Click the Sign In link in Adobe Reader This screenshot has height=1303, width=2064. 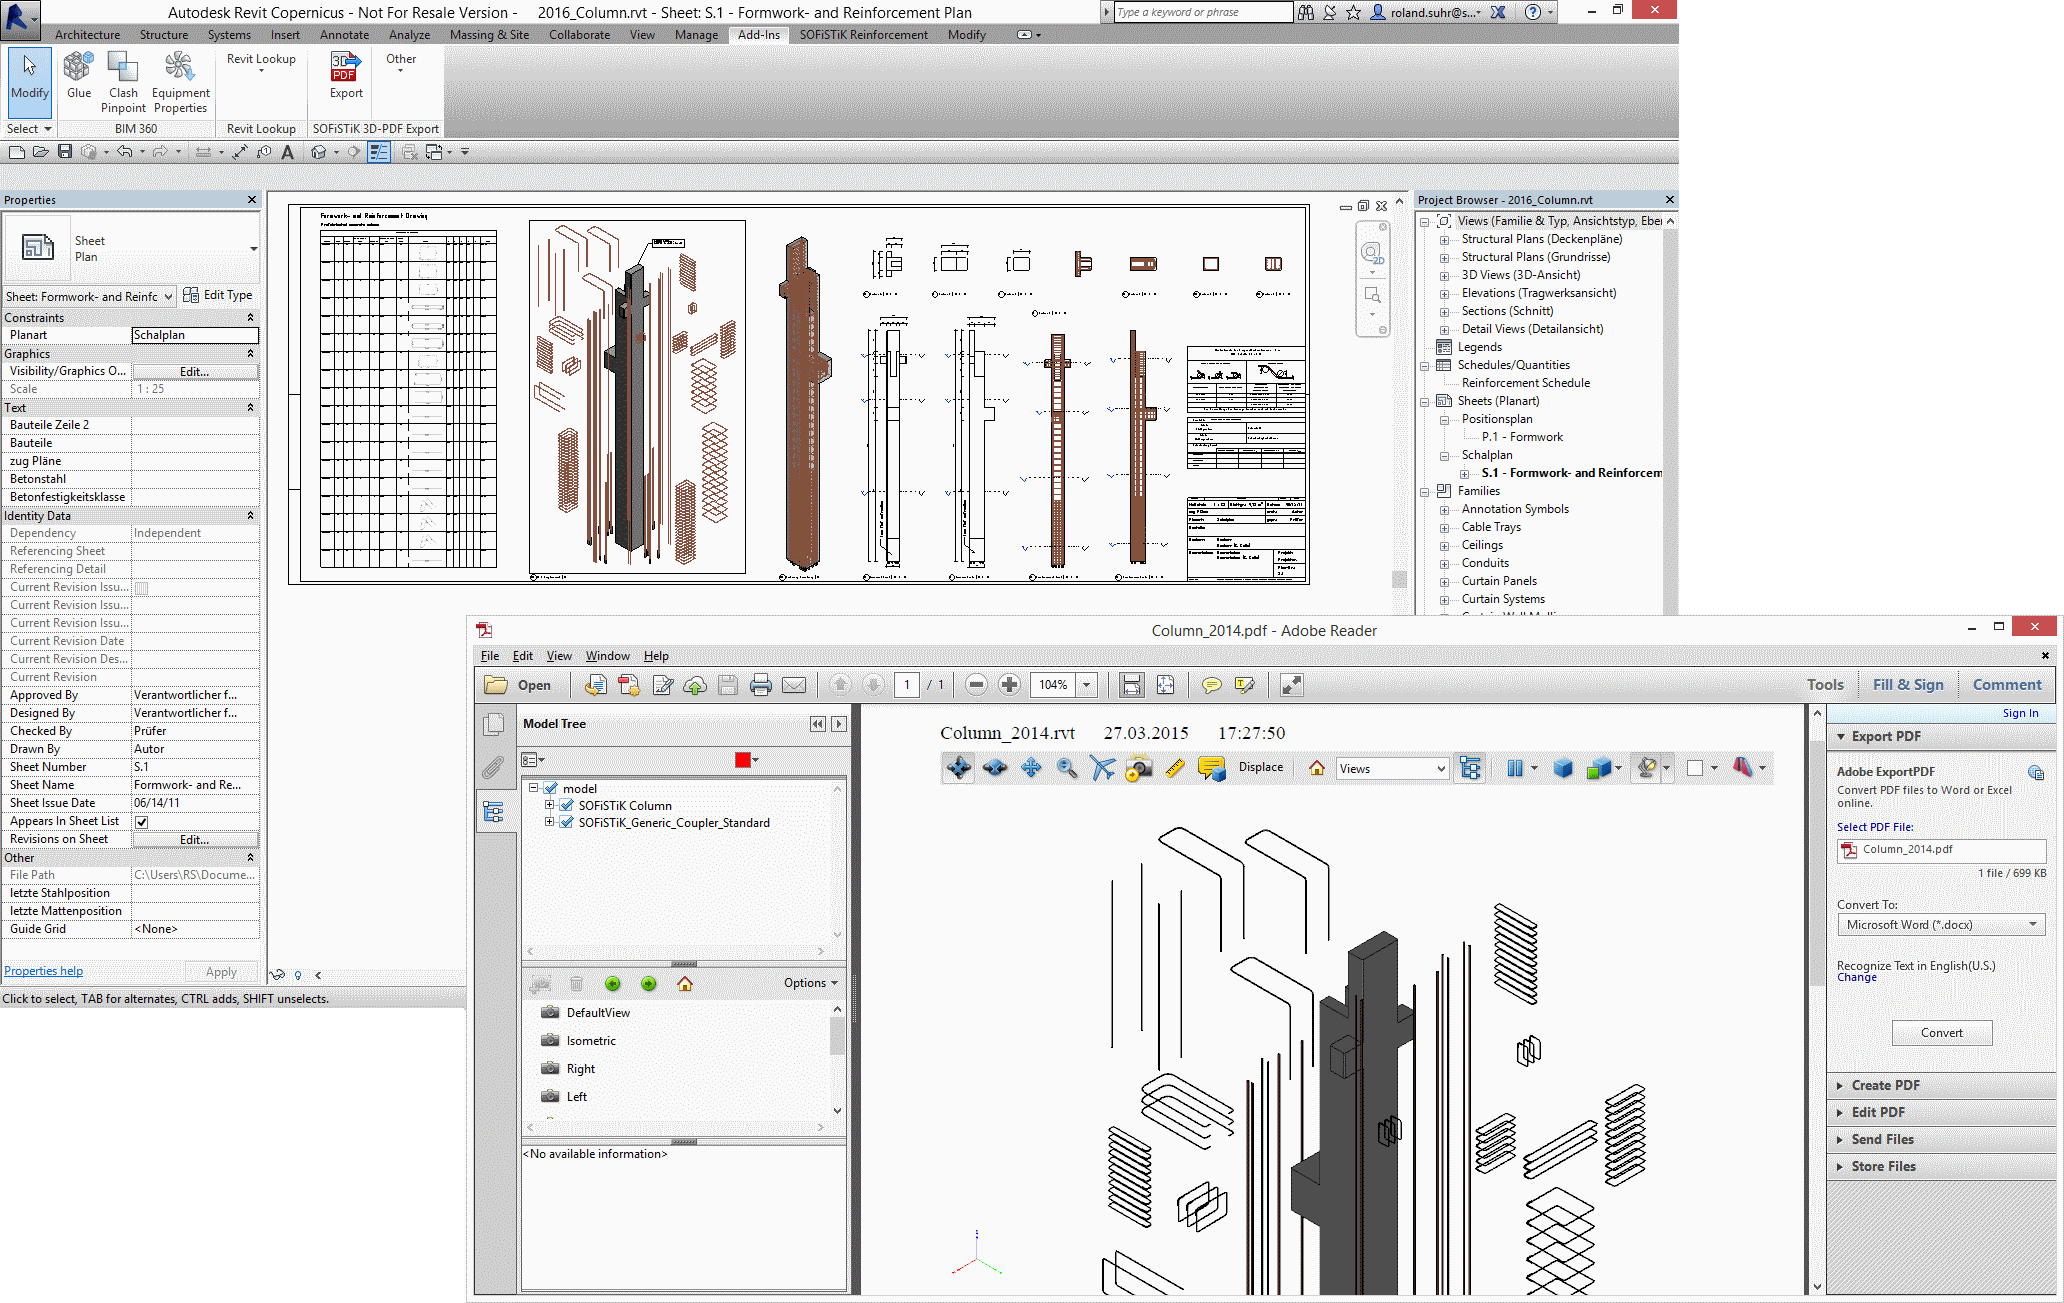point(2020,713)
